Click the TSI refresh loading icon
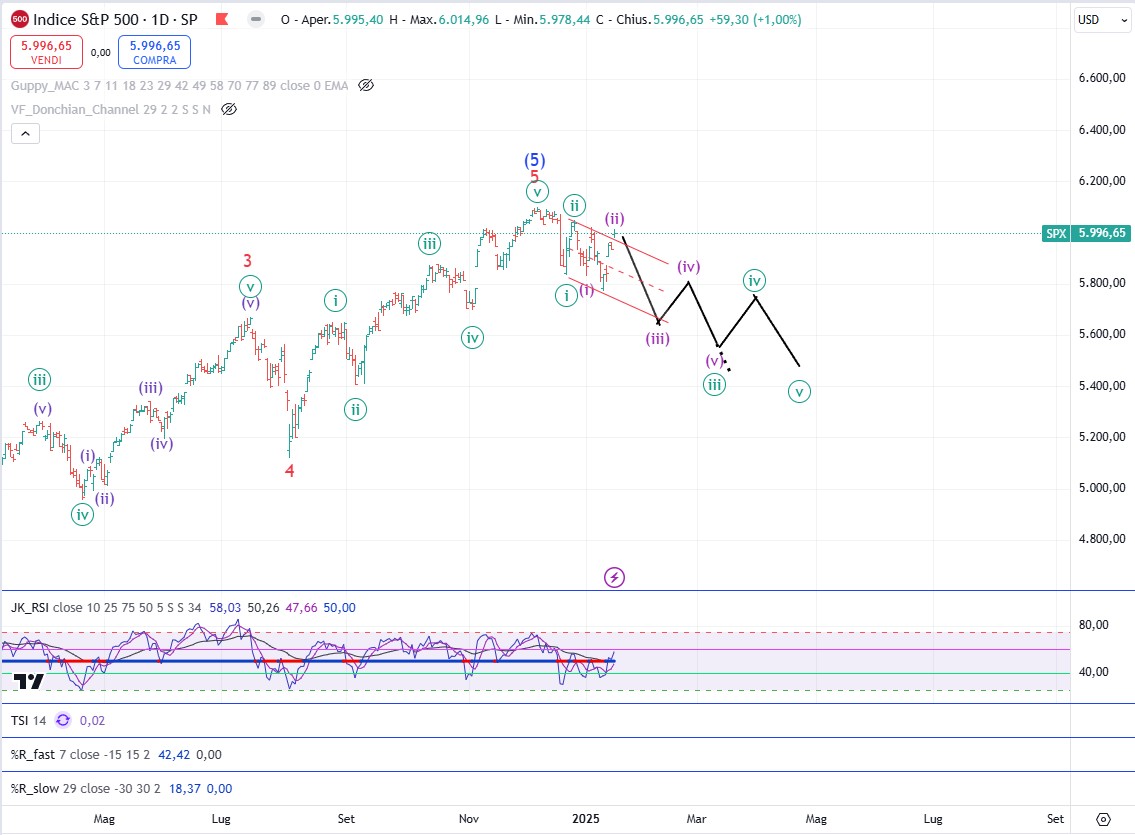Viewport: 1135px width, 835px height. click(x=63, y=720)
